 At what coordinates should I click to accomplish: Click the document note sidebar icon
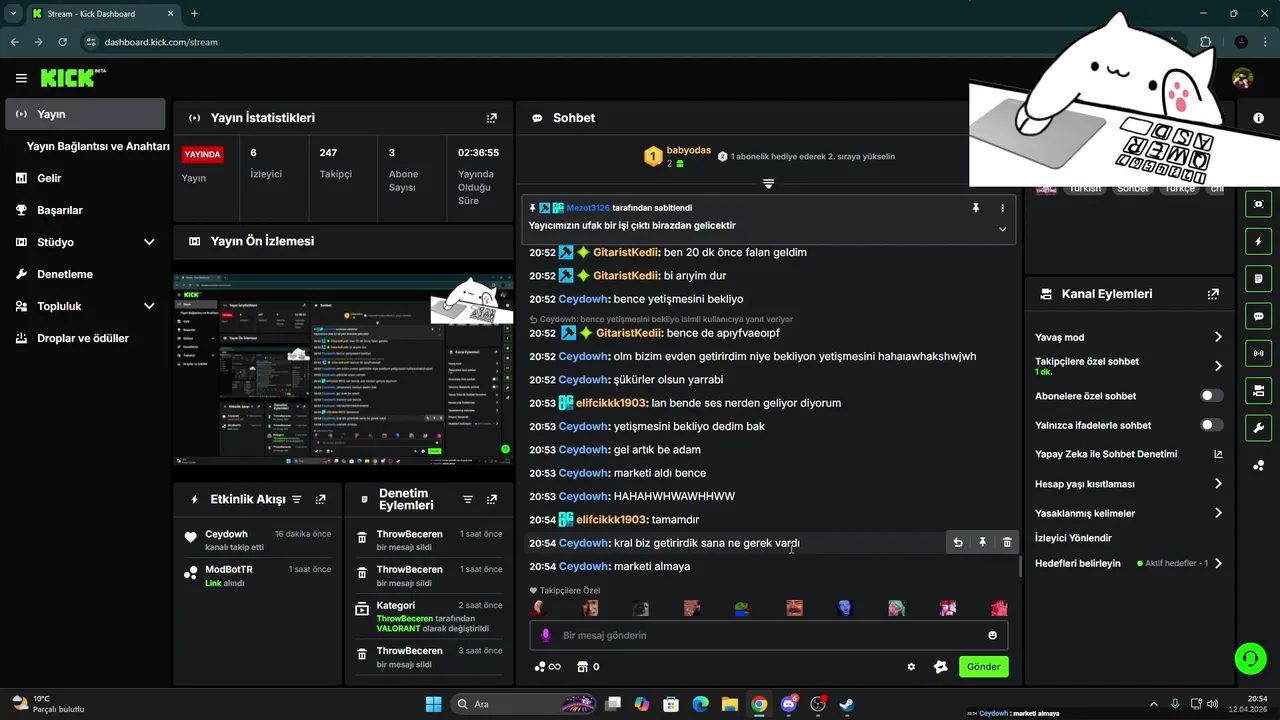pos(1258,278)
